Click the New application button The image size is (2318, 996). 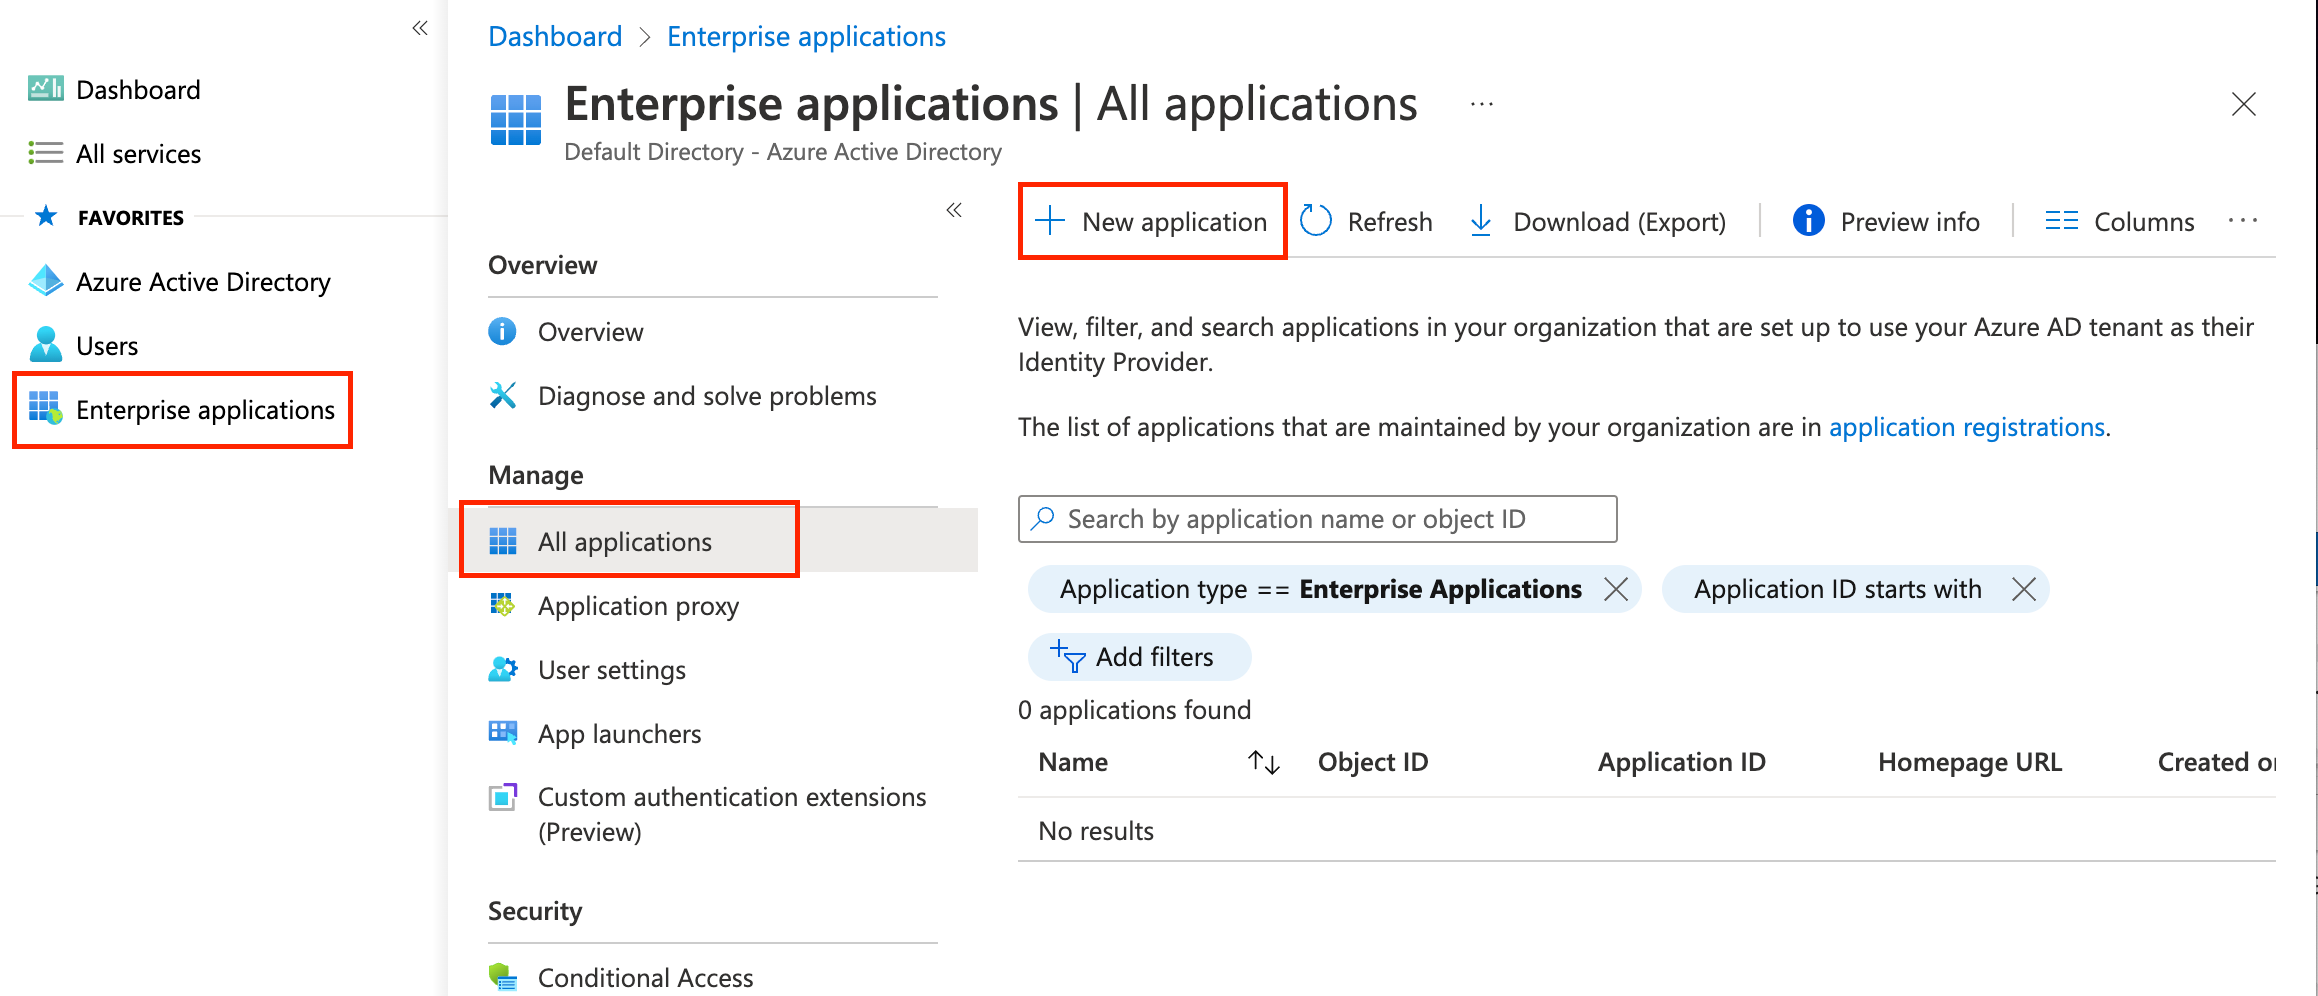(x=1152, y=221)
